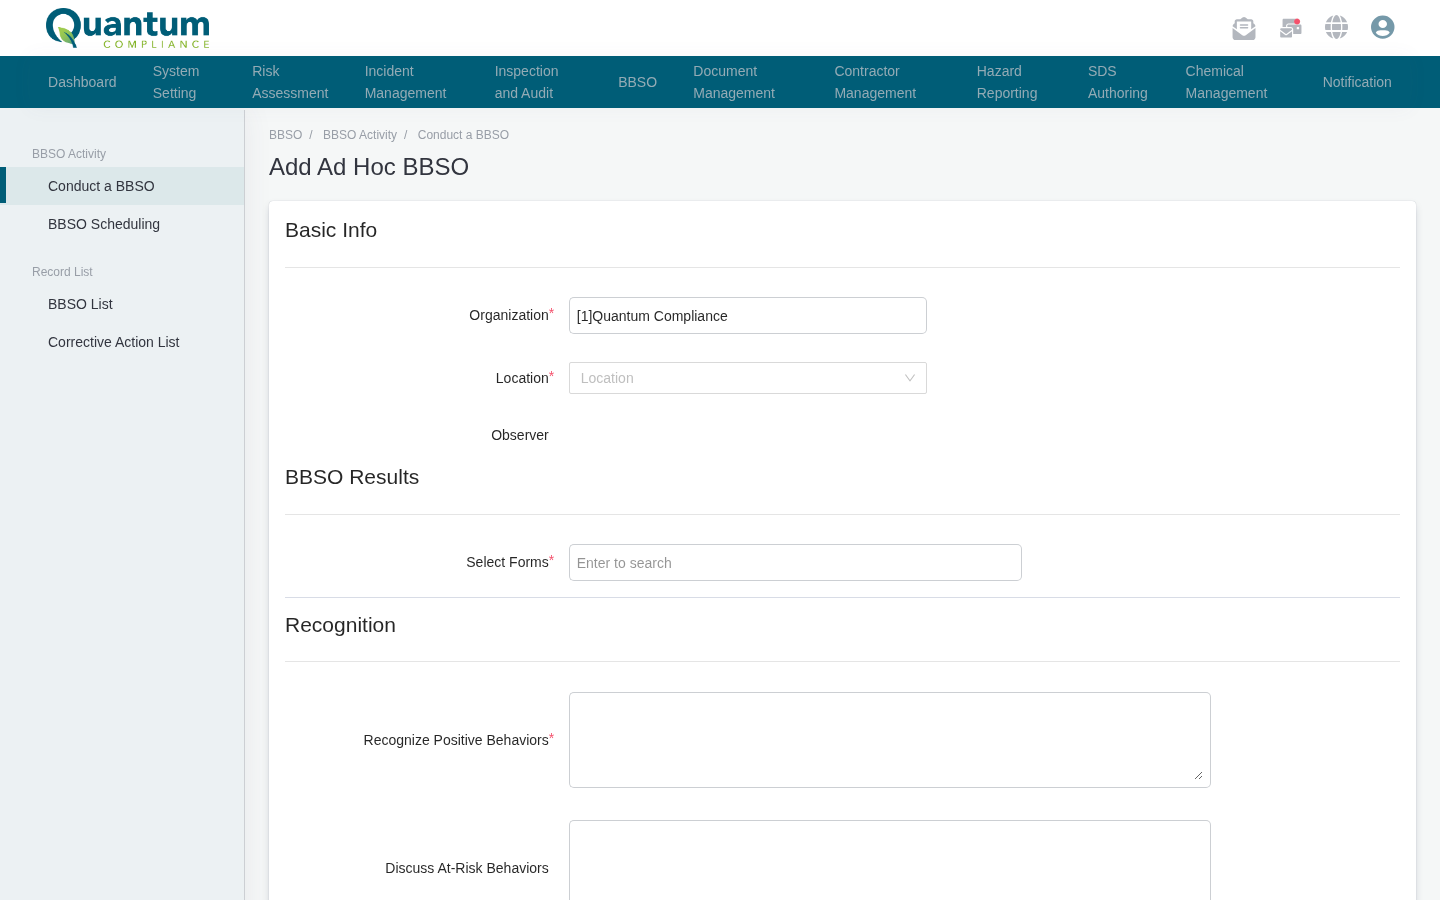
Task: Click the Organization input field
Action: (x=748, y=316)
